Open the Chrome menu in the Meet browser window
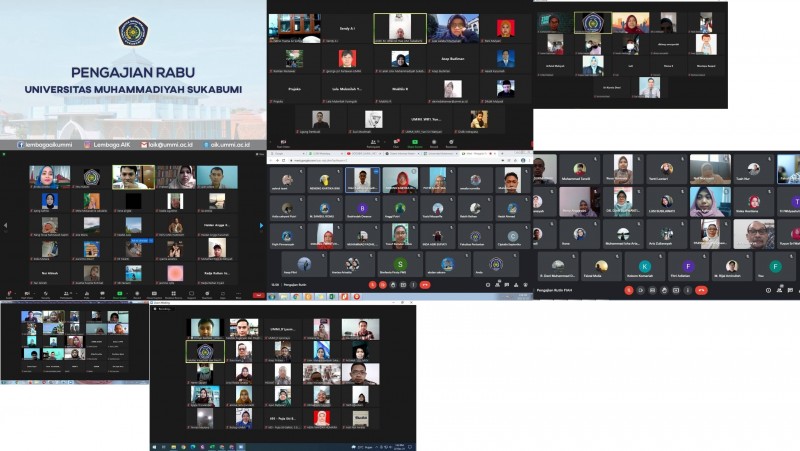 528,159
